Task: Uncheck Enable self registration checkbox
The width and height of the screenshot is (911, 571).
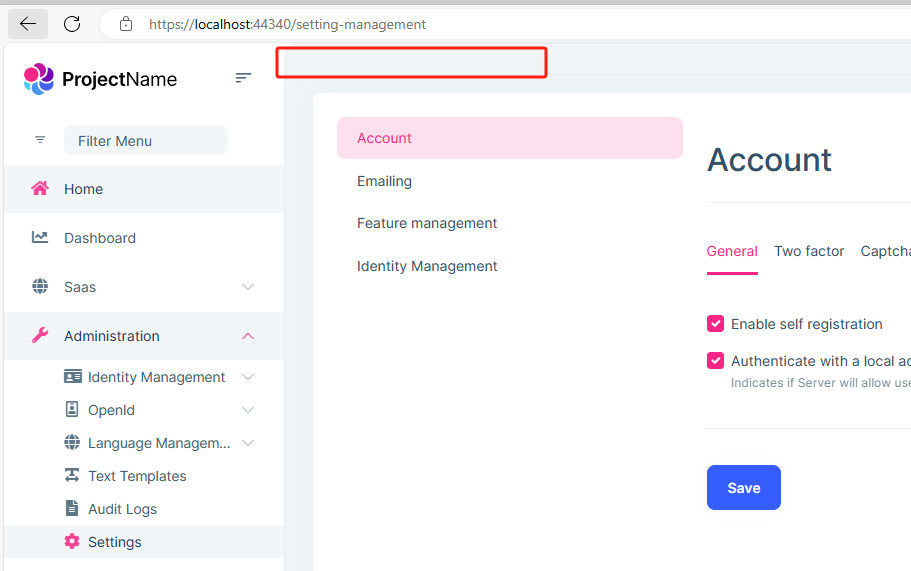Action: [x=715, y=324]
